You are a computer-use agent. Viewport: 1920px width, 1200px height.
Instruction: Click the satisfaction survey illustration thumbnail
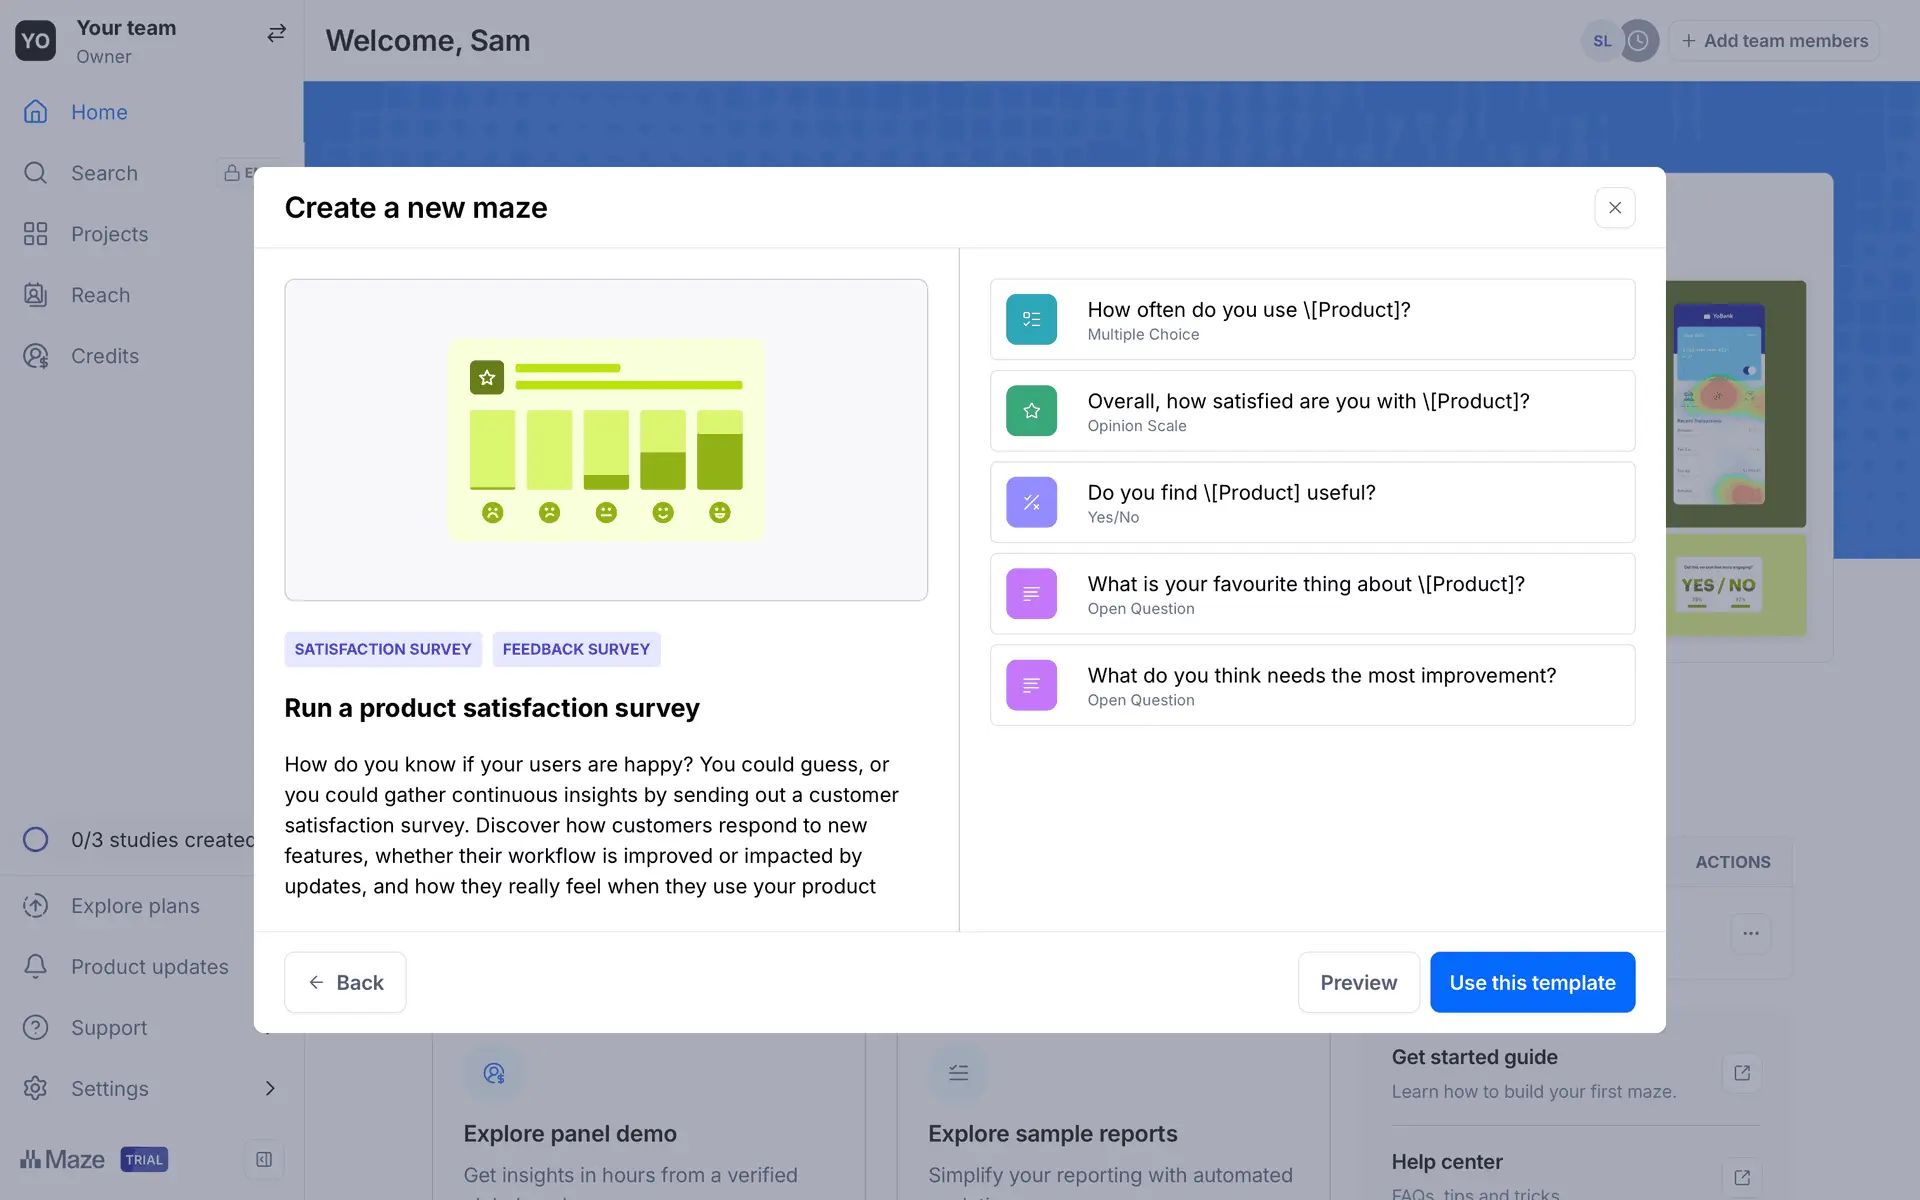[606, 440]
